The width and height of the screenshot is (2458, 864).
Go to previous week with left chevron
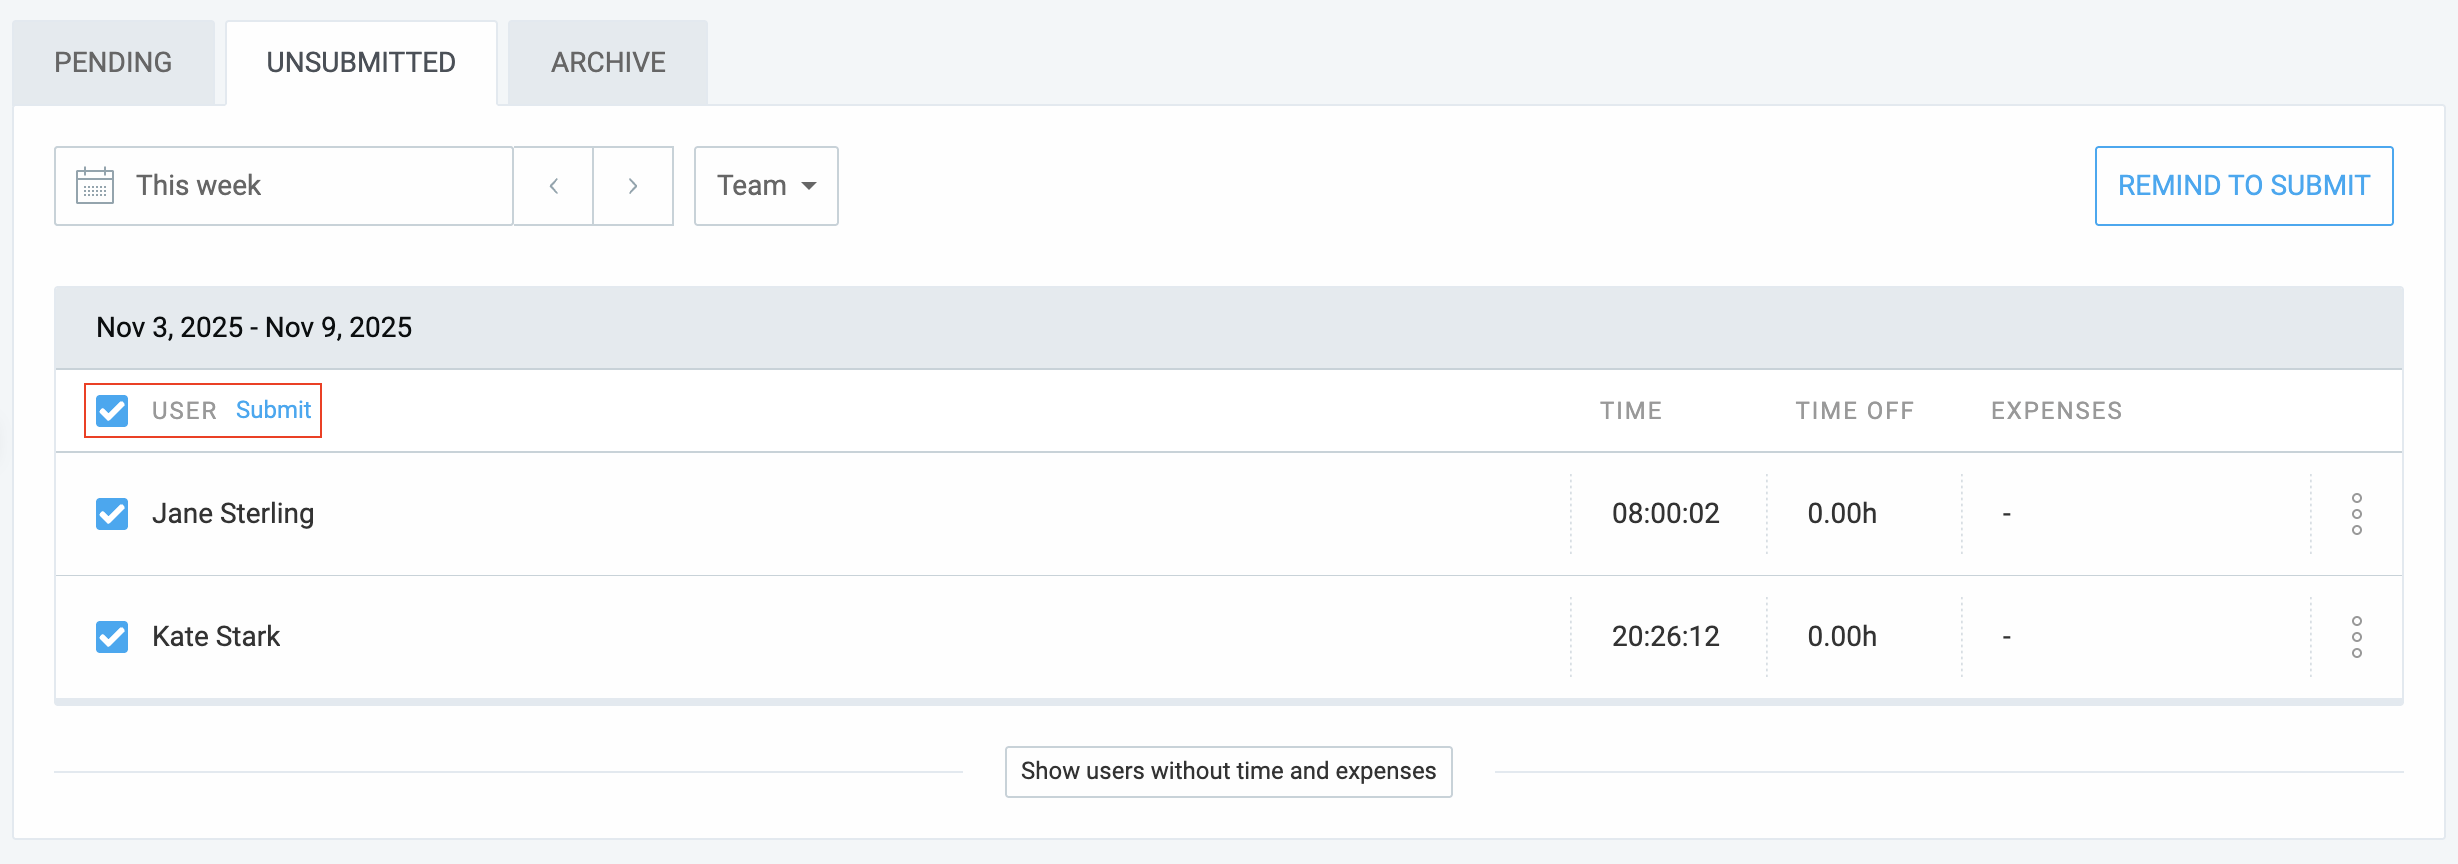pos(553,186)
